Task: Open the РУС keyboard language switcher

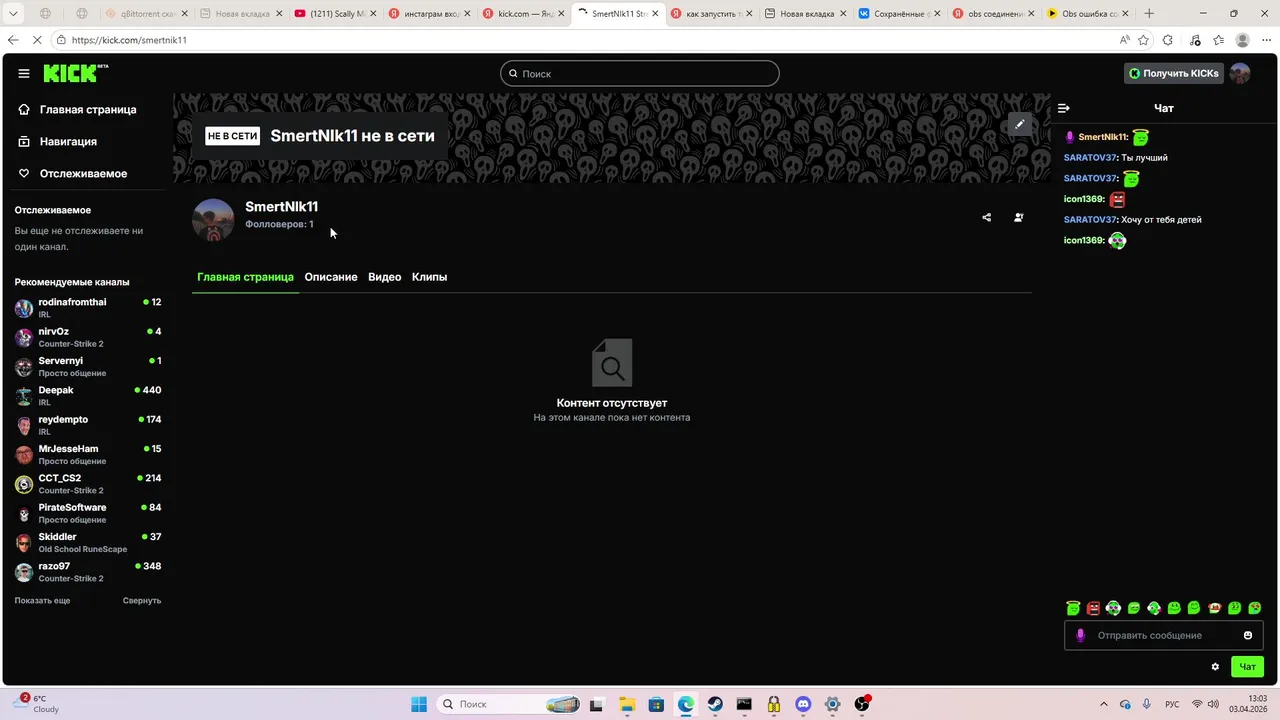Action: click(x=1172, y=704)
